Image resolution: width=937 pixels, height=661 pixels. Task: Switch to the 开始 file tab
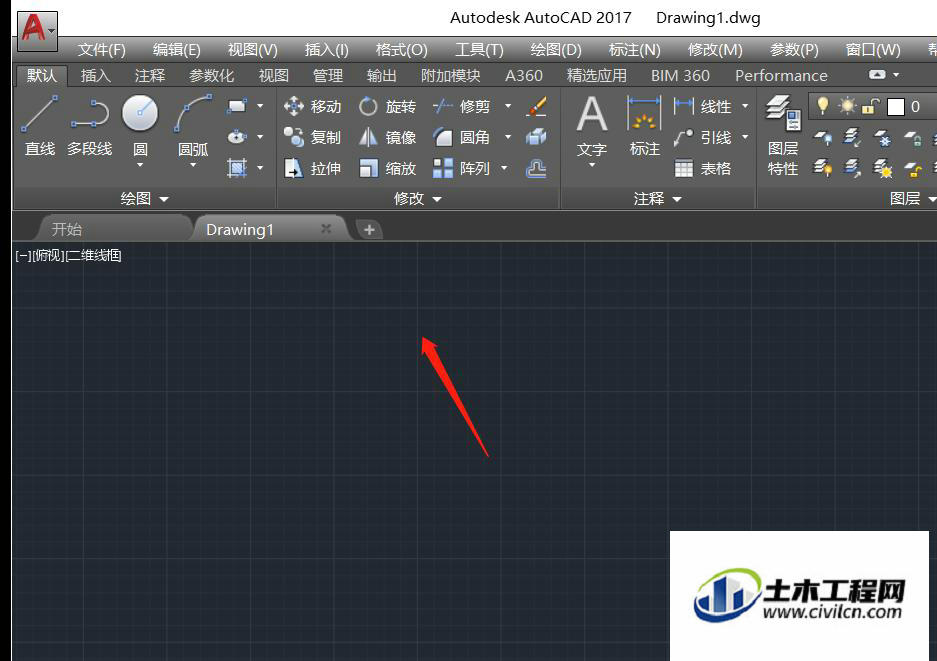[114, 229]
